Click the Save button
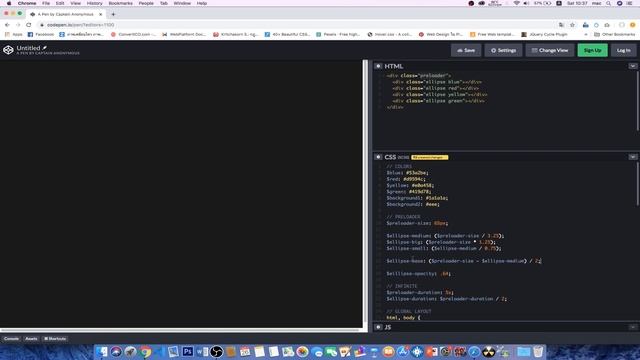Viewport: 640px width, 360px height. [x=466, y=50]
